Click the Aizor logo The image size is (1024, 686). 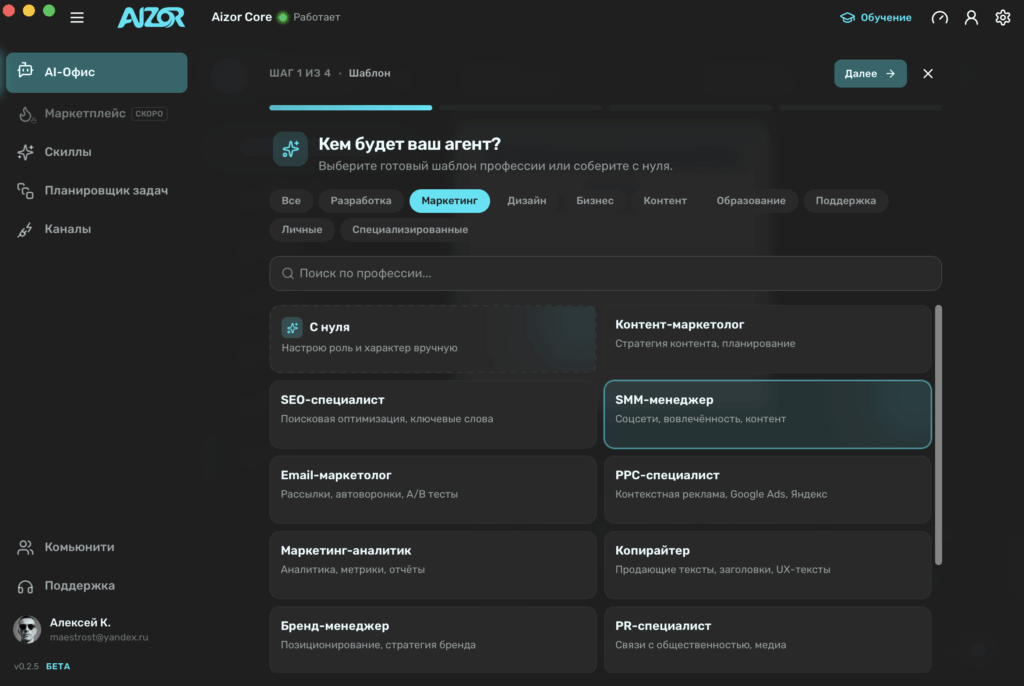[x=152, y=17]
